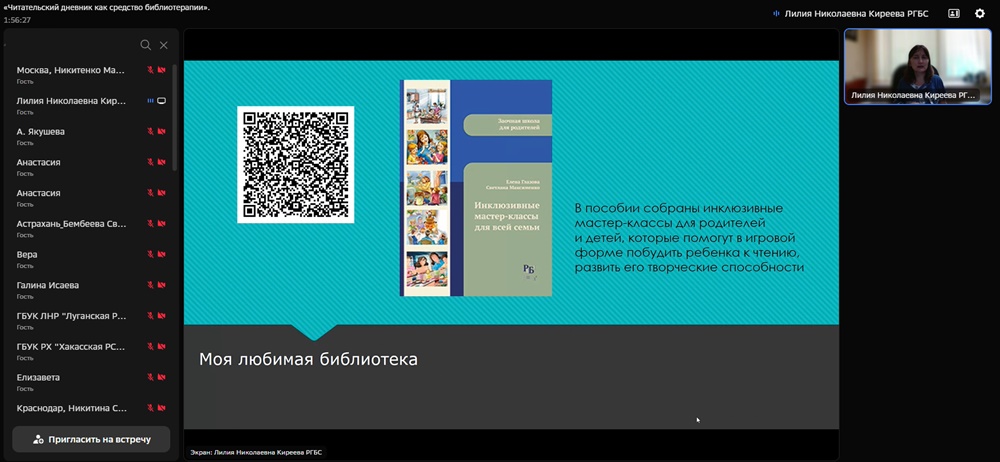Click muted microphone icon for Вера

point(151,255)
